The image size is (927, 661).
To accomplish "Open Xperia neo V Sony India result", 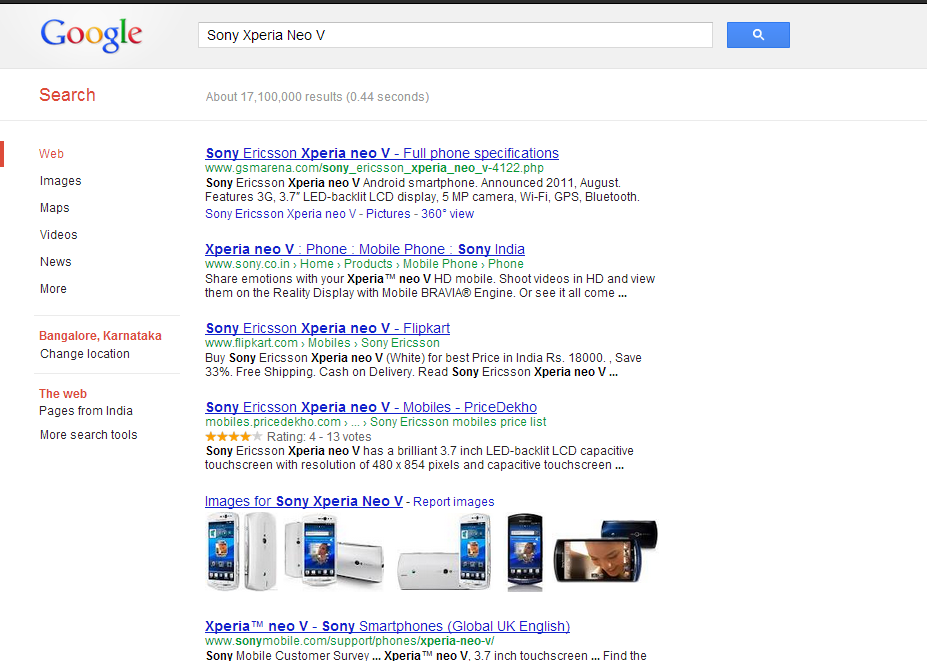I will click(365, 250).
